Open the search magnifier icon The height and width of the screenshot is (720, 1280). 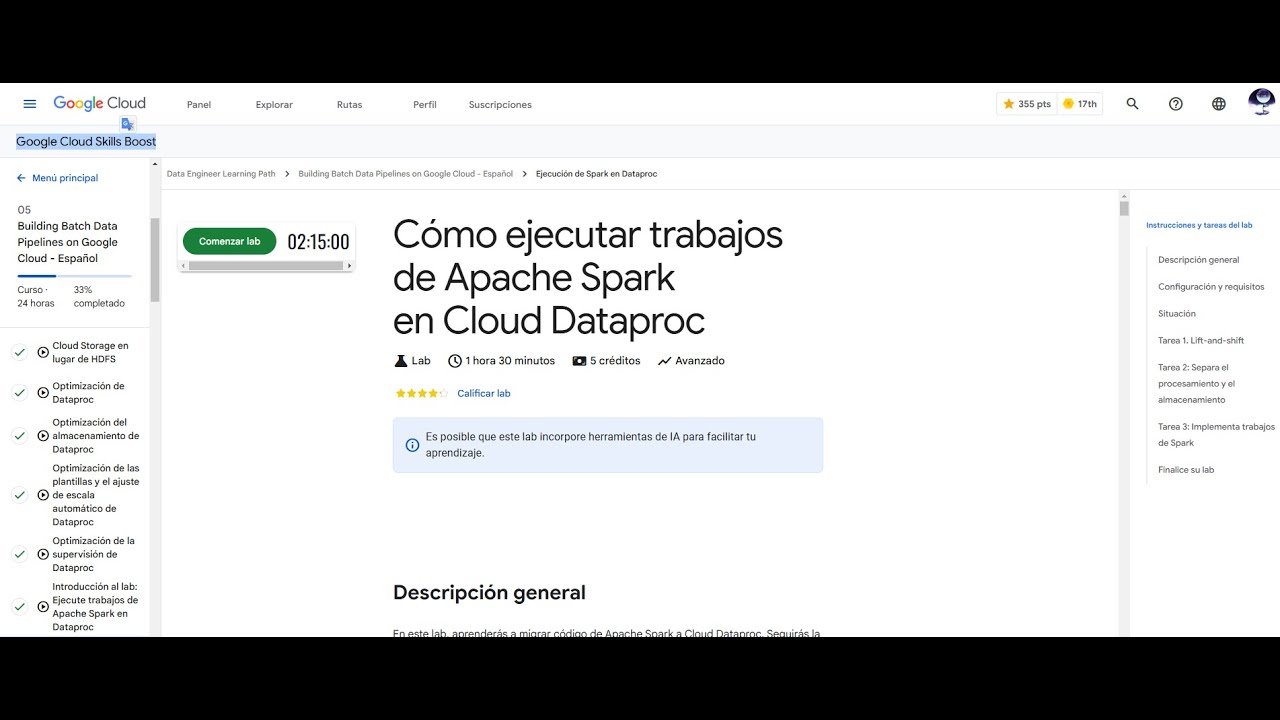tap(1132, 104)
